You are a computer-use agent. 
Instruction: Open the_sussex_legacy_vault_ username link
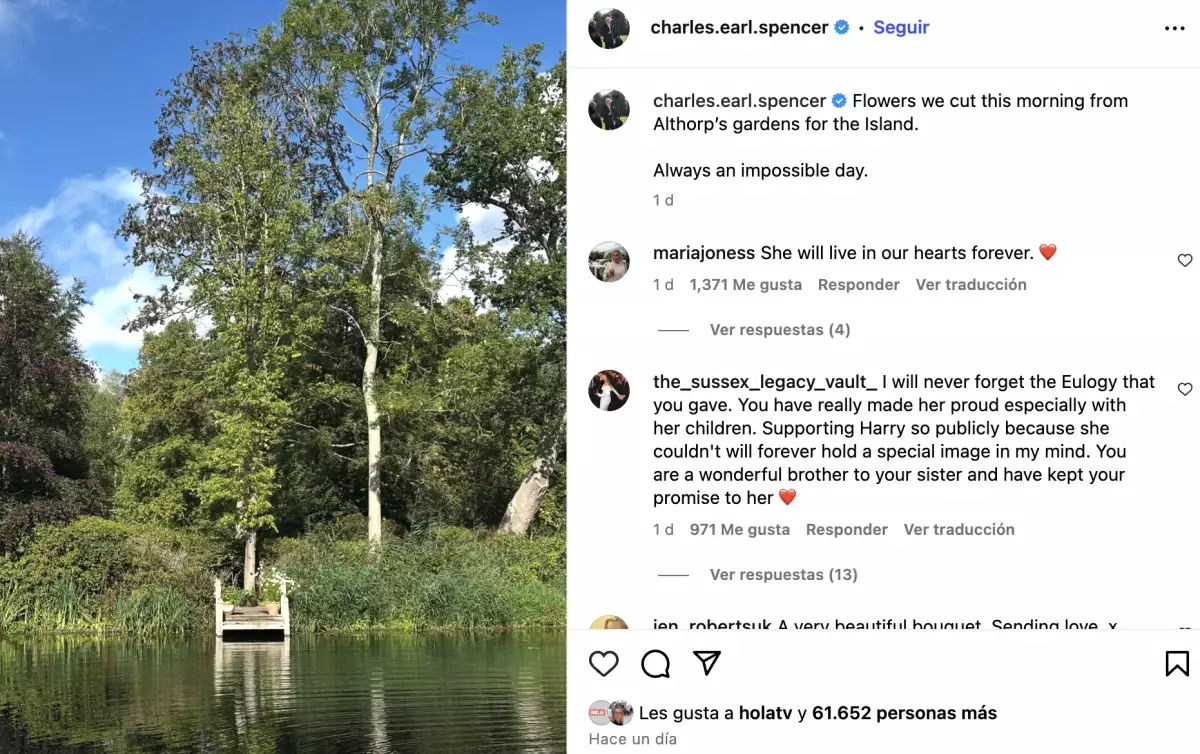[x=765, y=382]
